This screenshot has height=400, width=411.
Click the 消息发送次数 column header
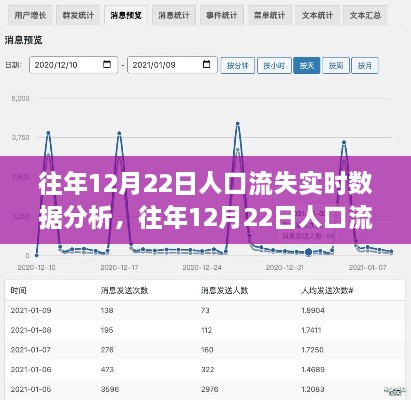coord(124,291)
